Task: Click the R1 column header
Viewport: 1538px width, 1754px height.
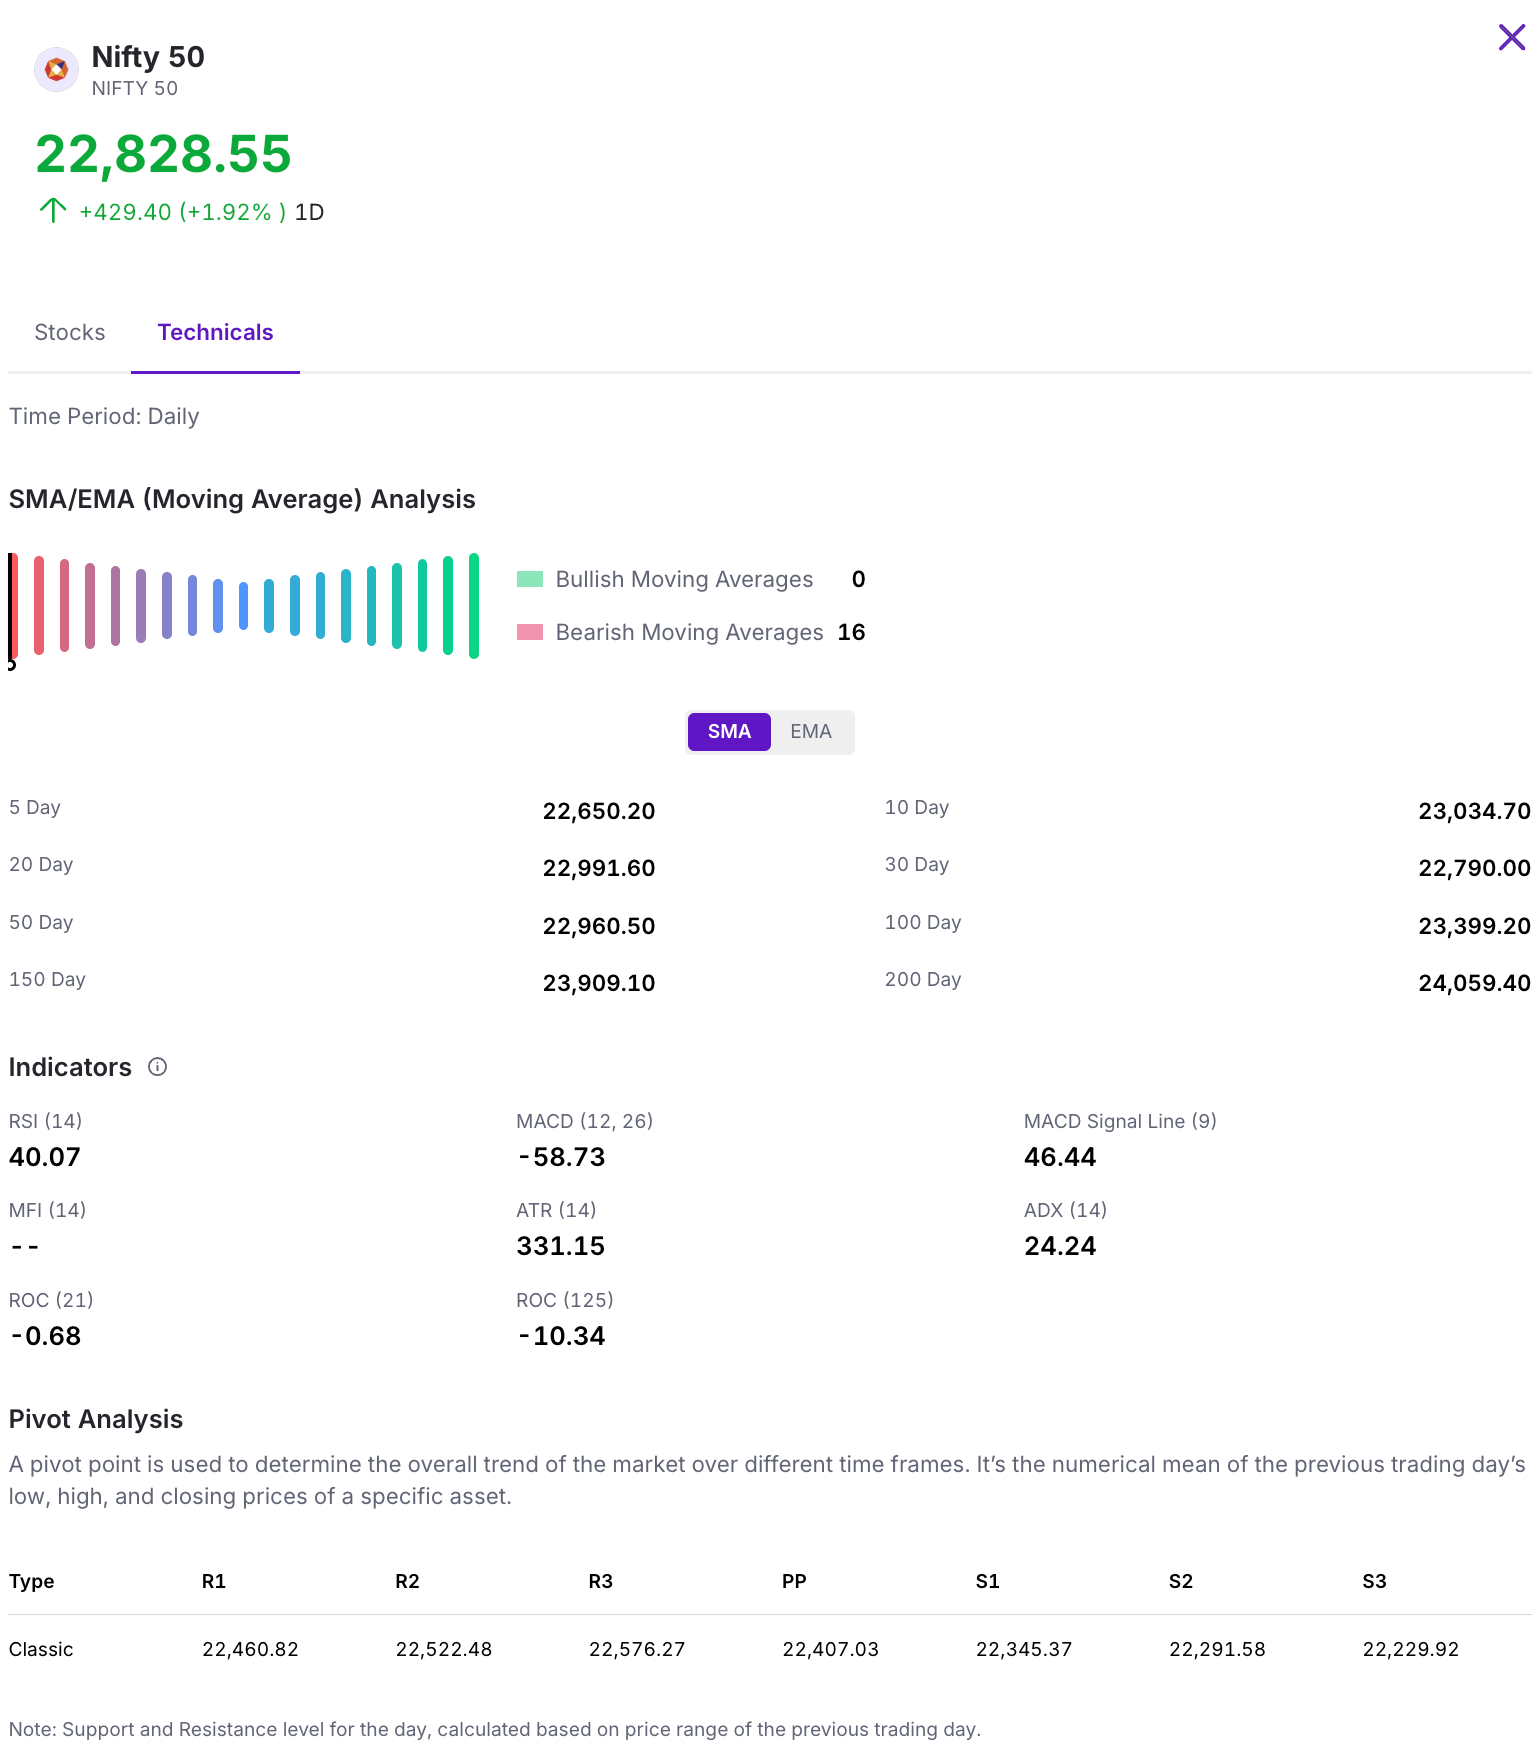Action: coord(214,1581)
